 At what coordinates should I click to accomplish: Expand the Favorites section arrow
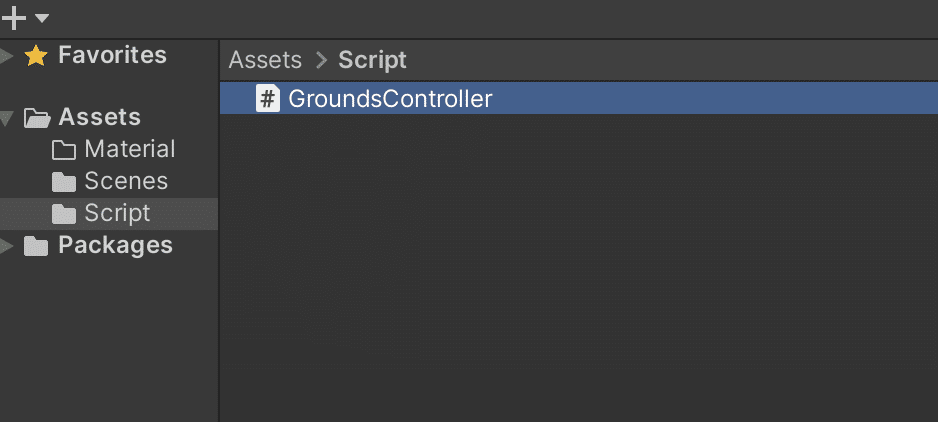click(6, 56)
